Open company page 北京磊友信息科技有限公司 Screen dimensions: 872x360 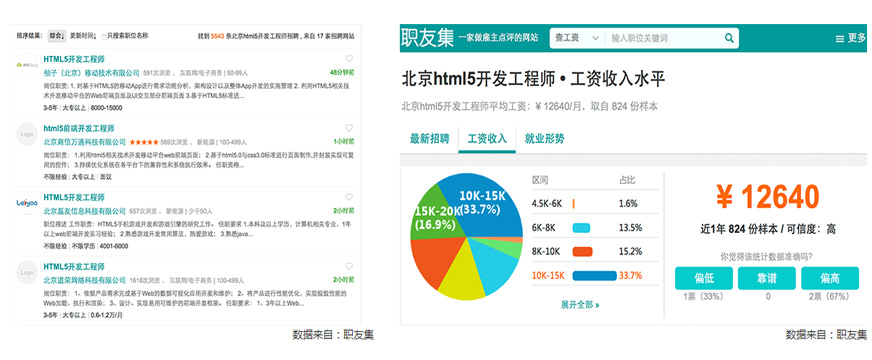tap(85, 211)
